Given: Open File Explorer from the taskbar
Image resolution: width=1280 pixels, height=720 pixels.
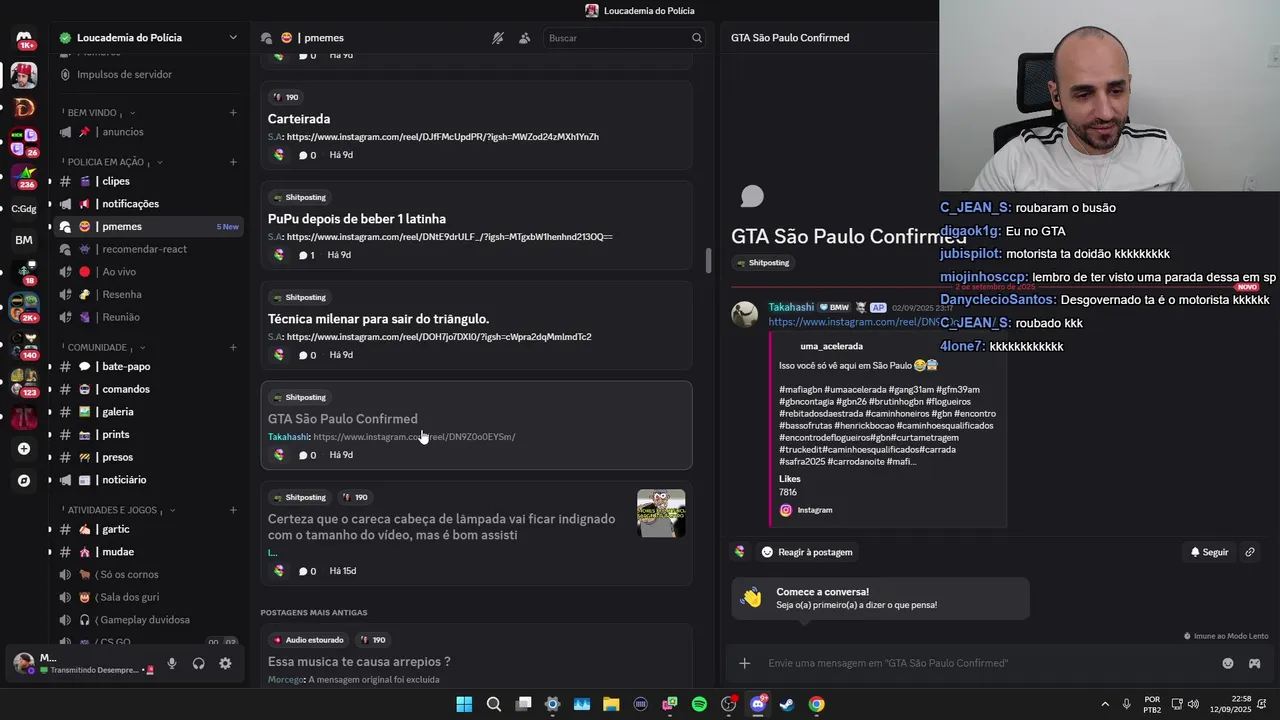Looking at the screenshot, I should tap(611, 704).
